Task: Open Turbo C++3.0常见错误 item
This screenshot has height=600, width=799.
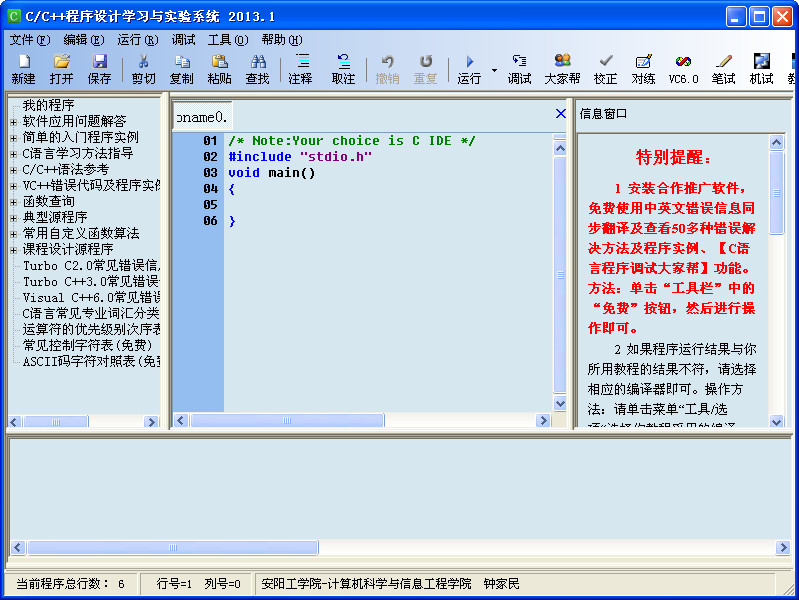Action: tap(91, 281)
